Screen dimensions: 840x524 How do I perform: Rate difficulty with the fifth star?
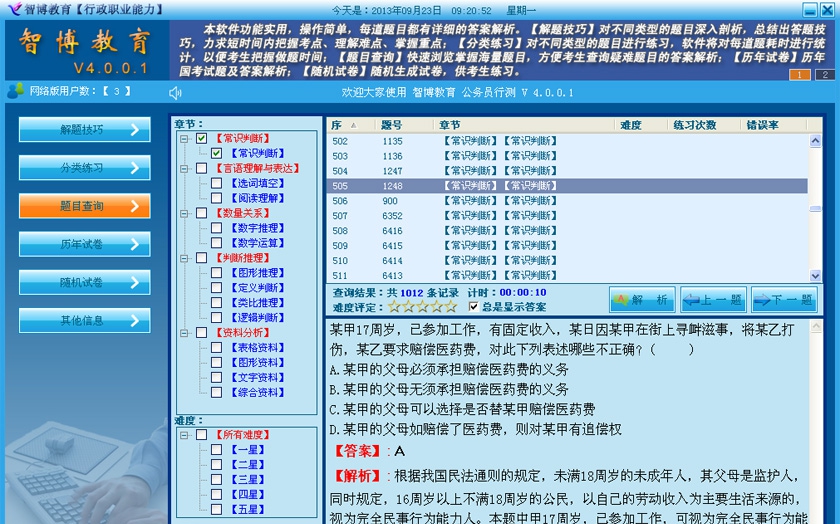(x=451, y=306)
